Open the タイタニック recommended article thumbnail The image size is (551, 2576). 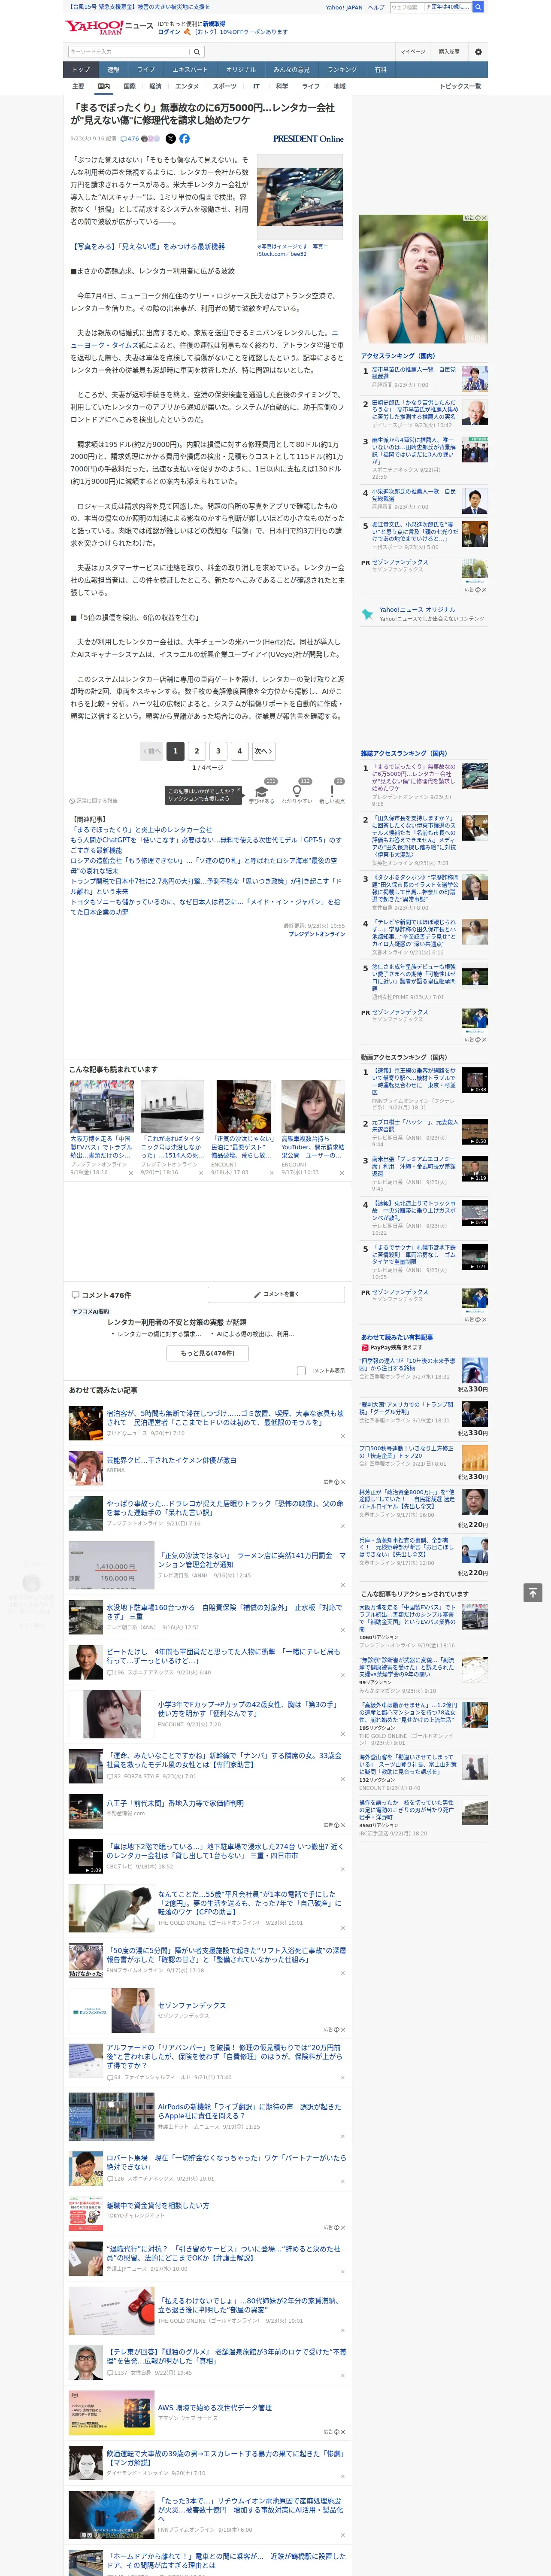click(x=172, y=1105)
